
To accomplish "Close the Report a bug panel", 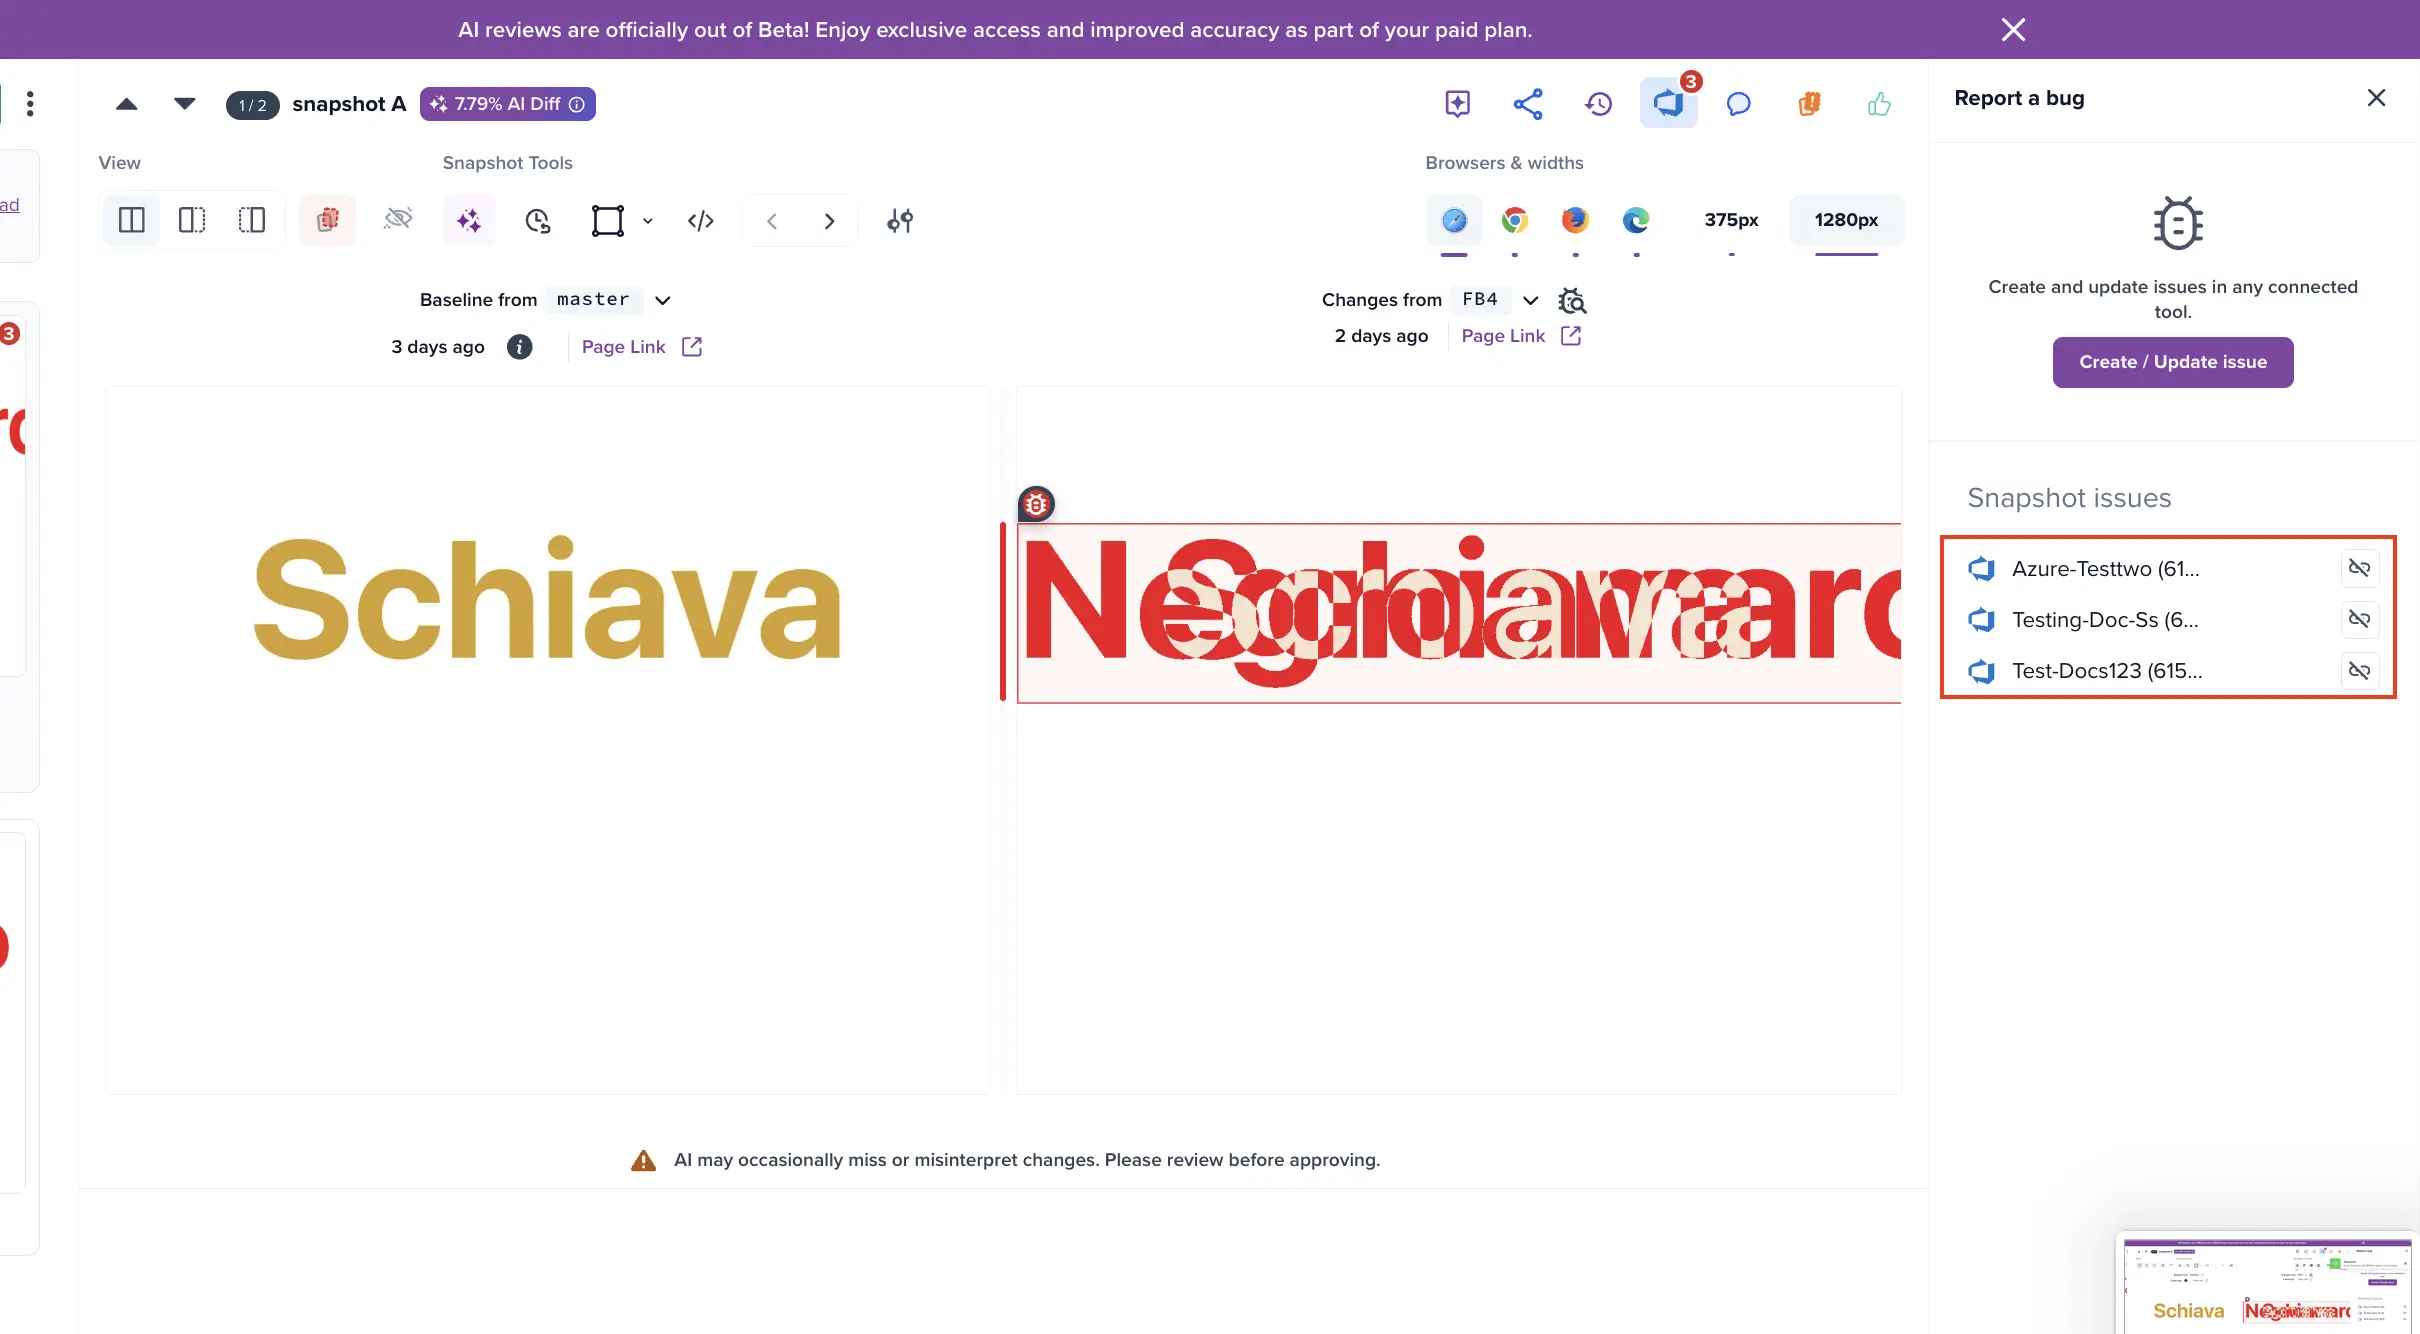I will 2376,98.
